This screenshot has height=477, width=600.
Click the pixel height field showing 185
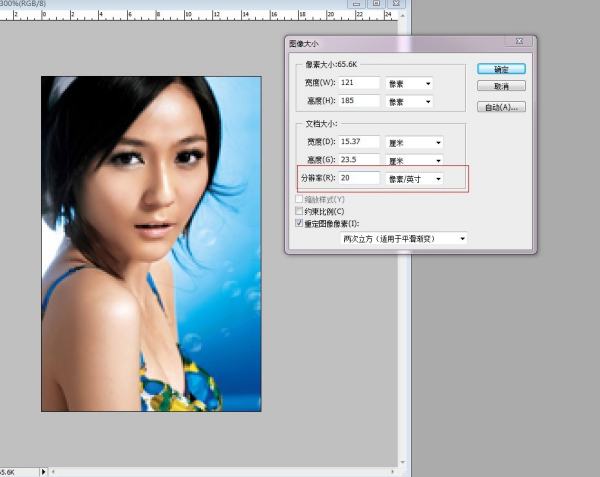coord(358,102)
